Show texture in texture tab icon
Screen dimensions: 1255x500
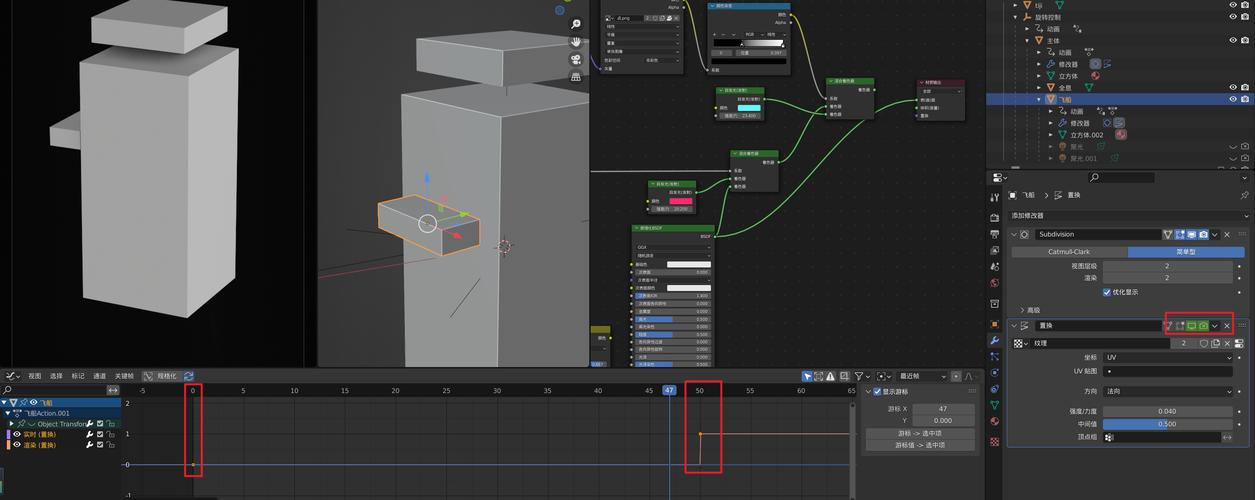pyautogui.click(x=1239, y=343)
